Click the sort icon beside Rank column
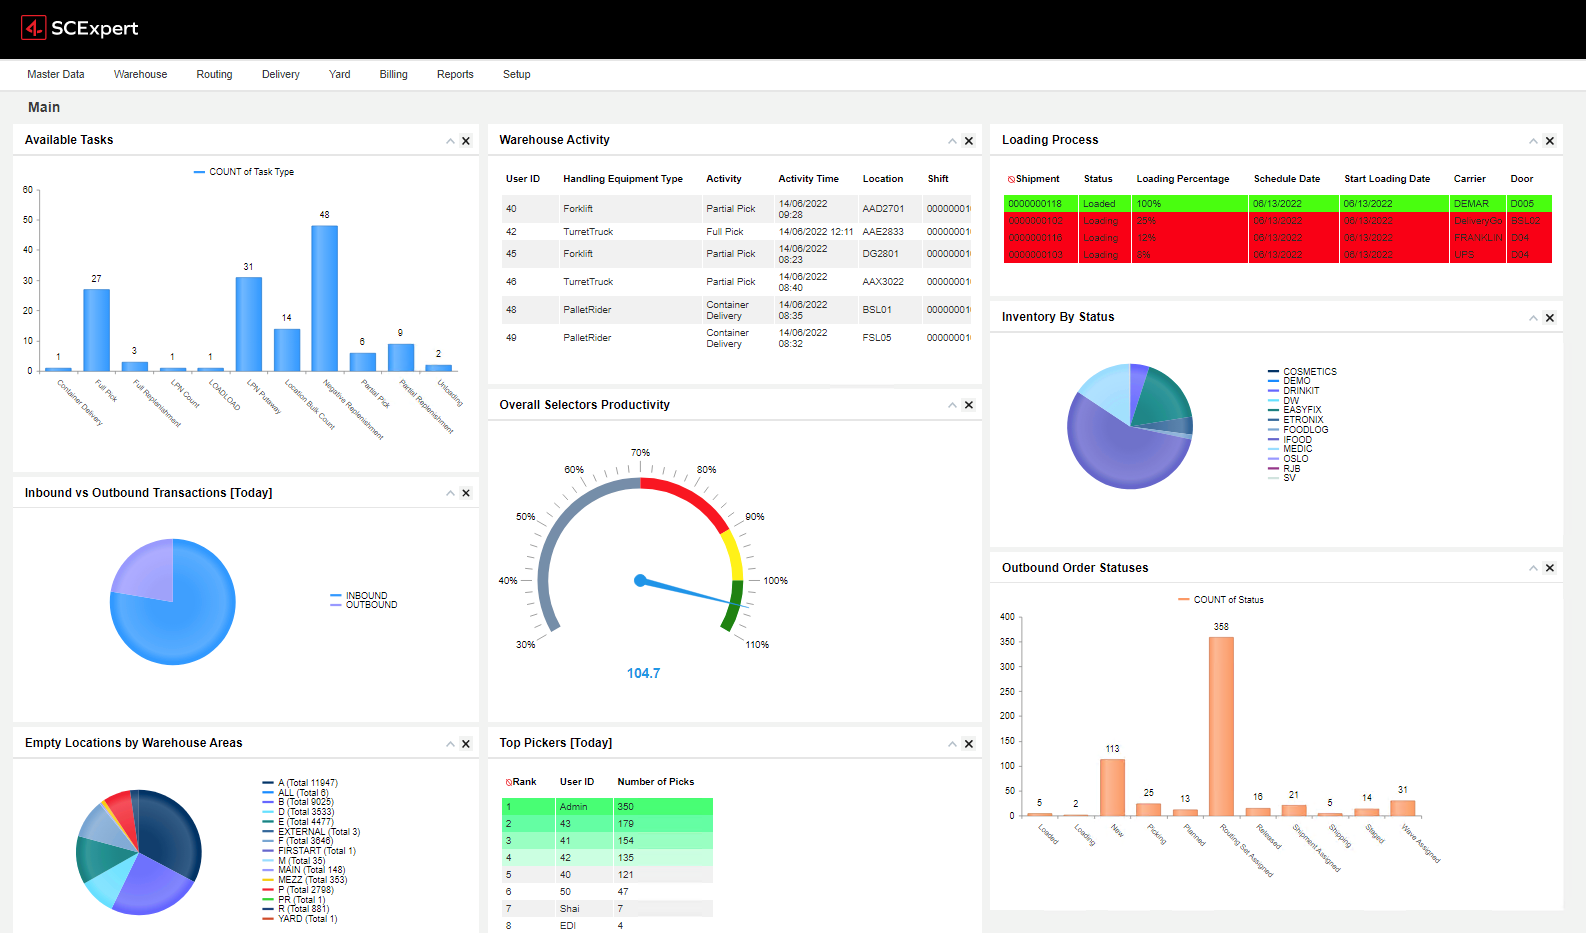 (508, 783)
